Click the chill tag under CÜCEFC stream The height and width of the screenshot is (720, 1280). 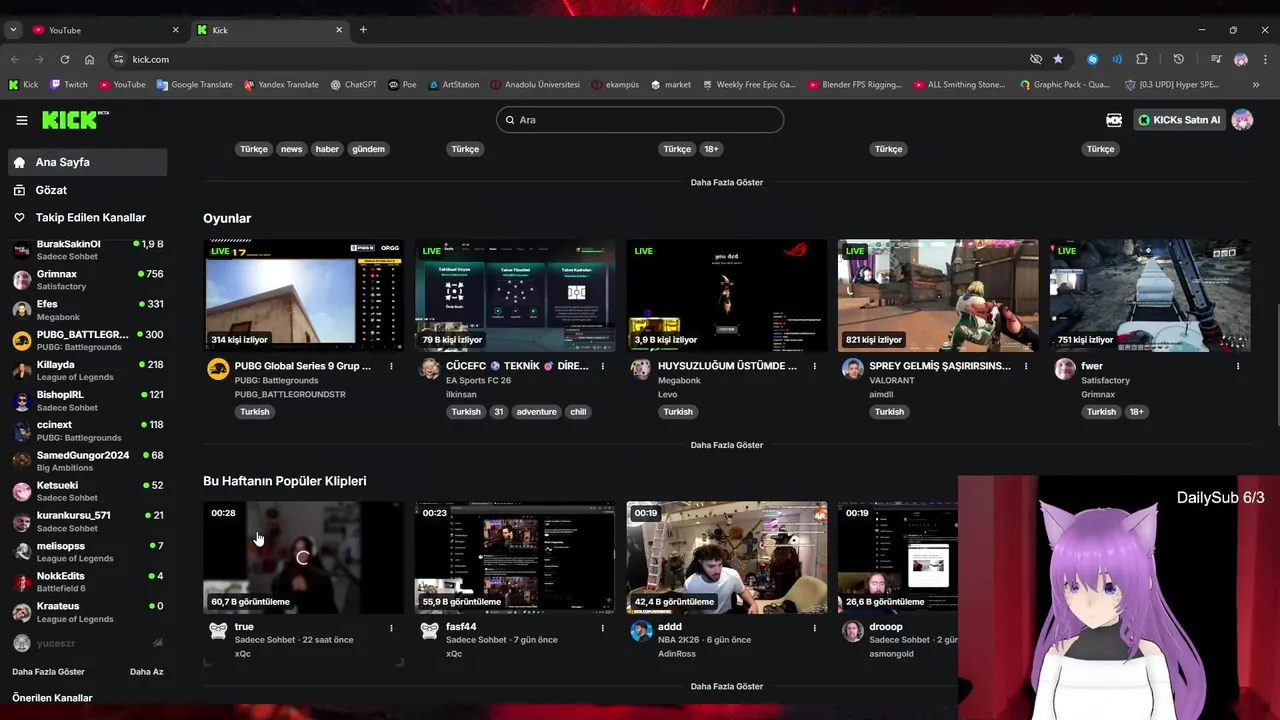(578, 412)
